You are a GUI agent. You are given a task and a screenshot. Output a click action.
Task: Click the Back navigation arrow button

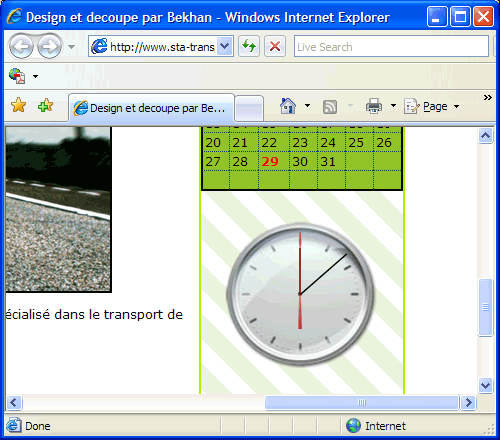point(21,46)
